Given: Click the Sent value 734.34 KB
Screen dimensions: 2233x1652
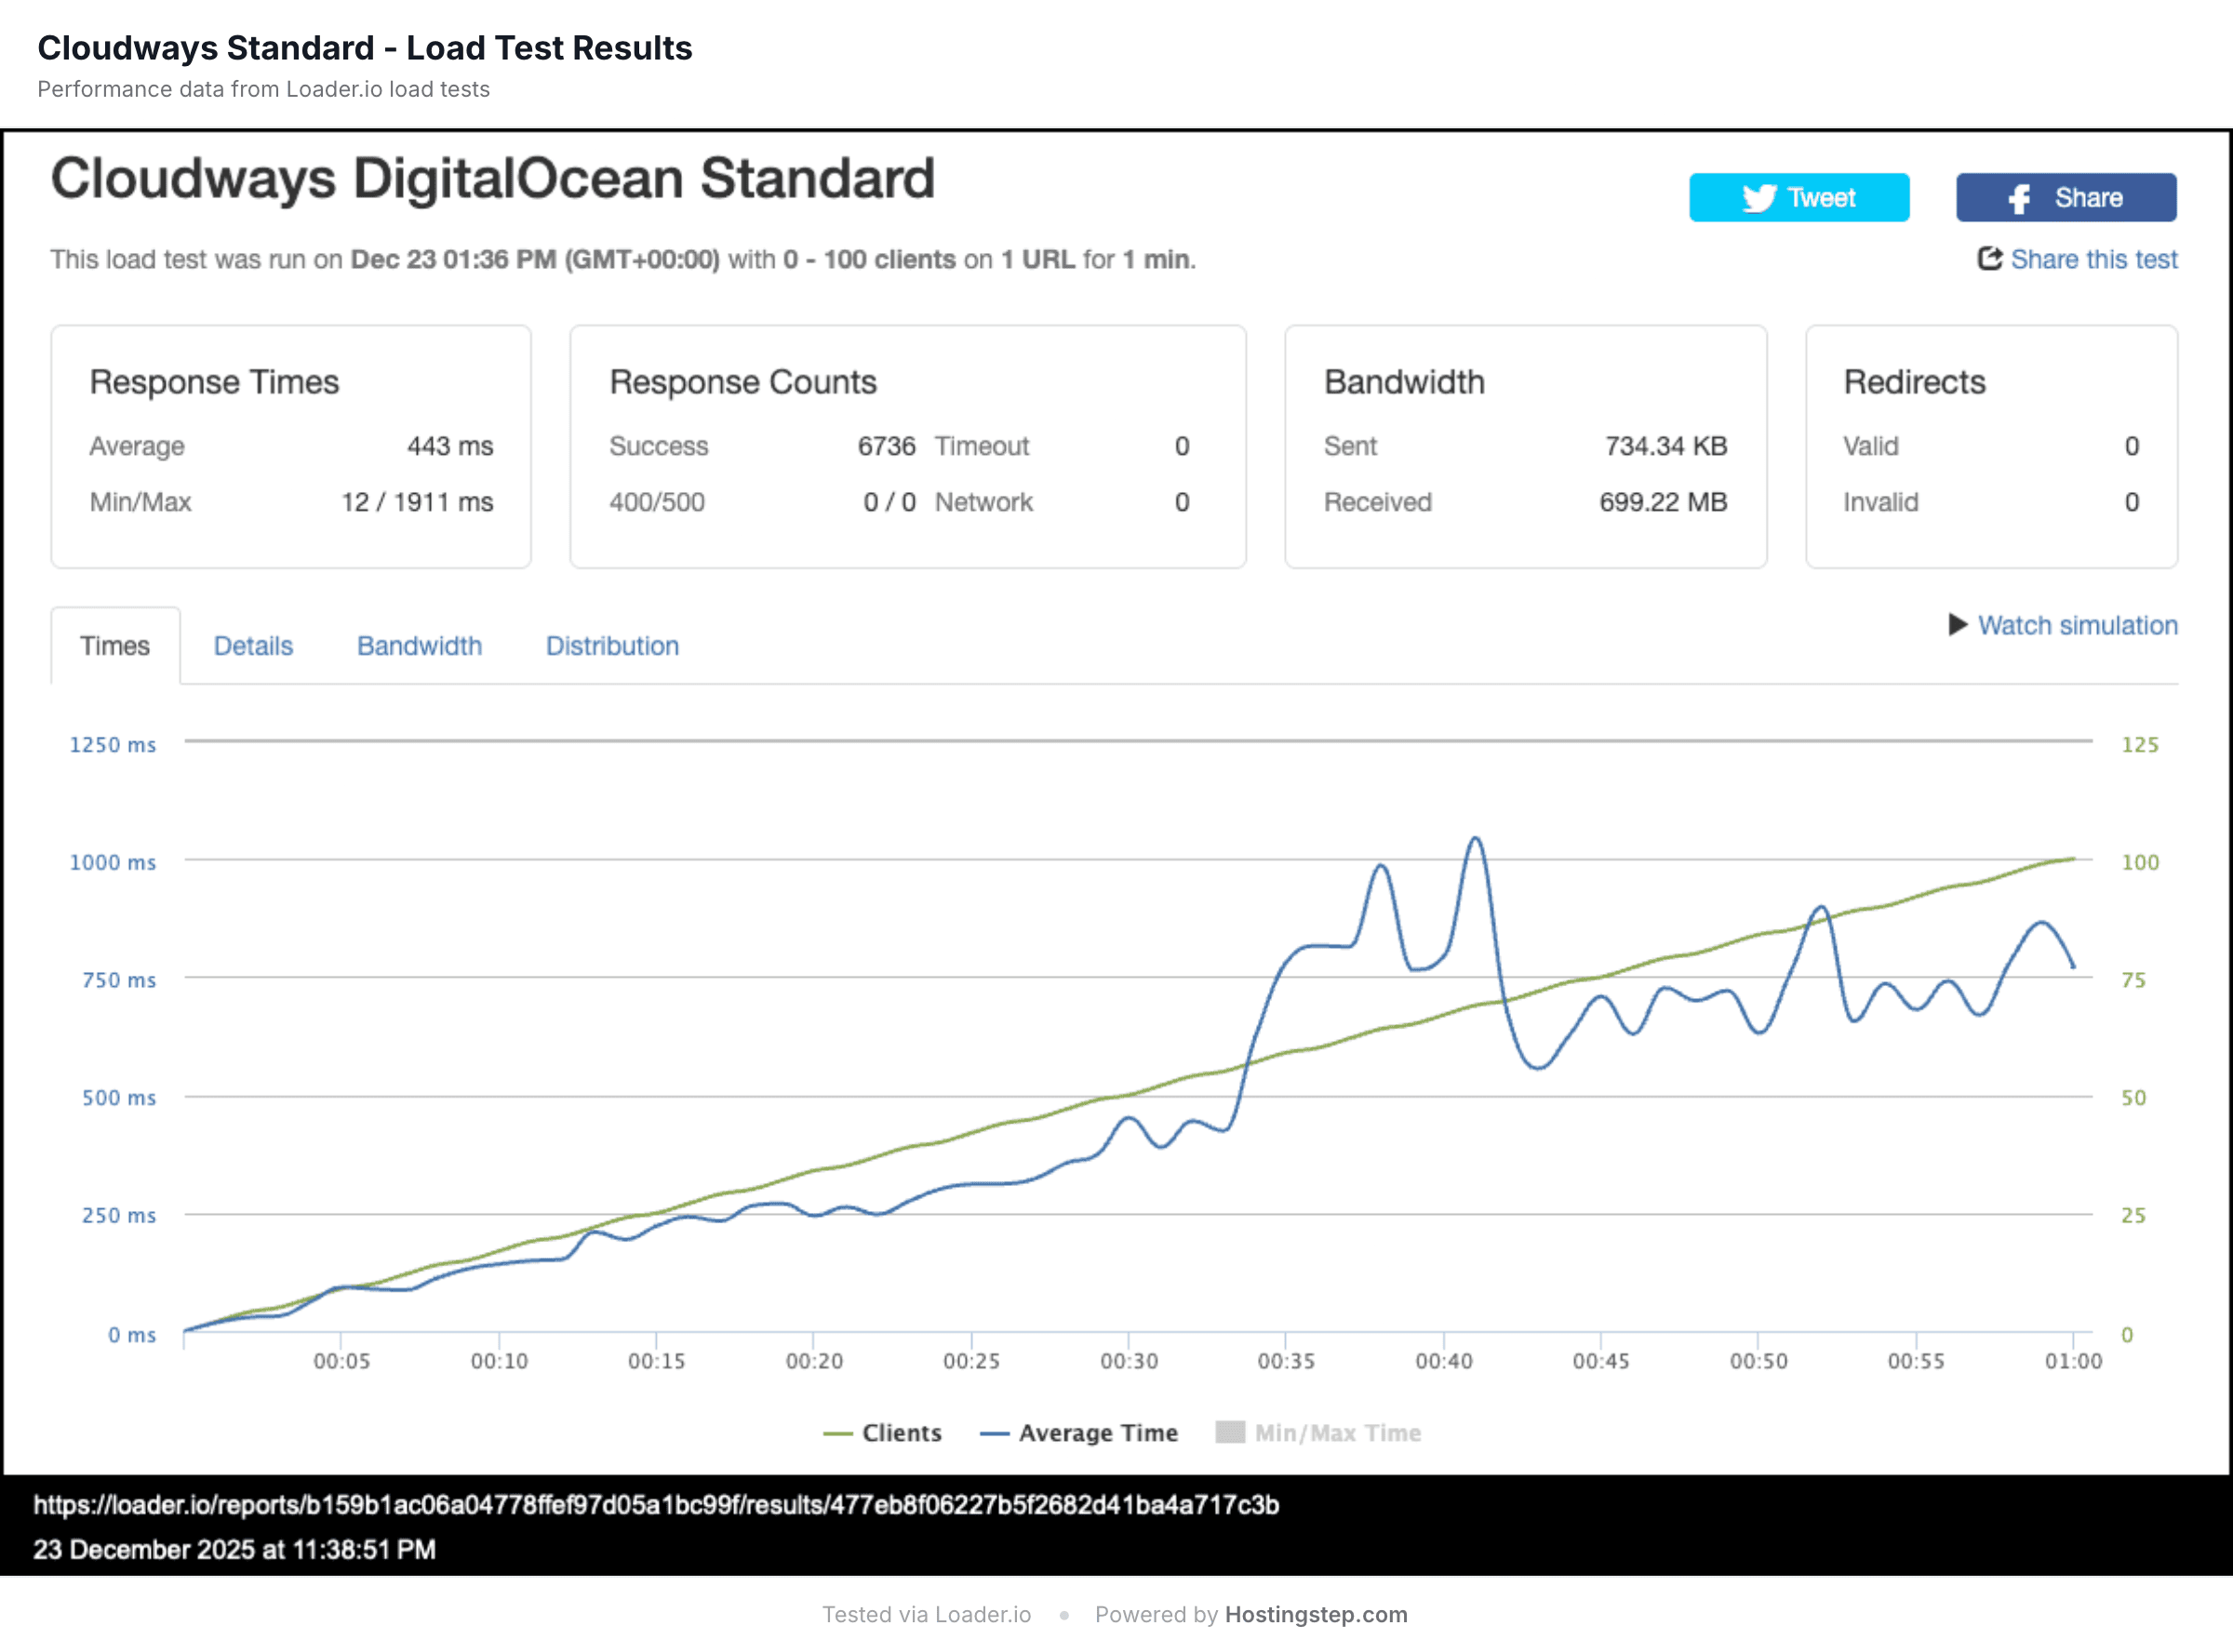Looking at the screenshot, I should click(1666, 446).
